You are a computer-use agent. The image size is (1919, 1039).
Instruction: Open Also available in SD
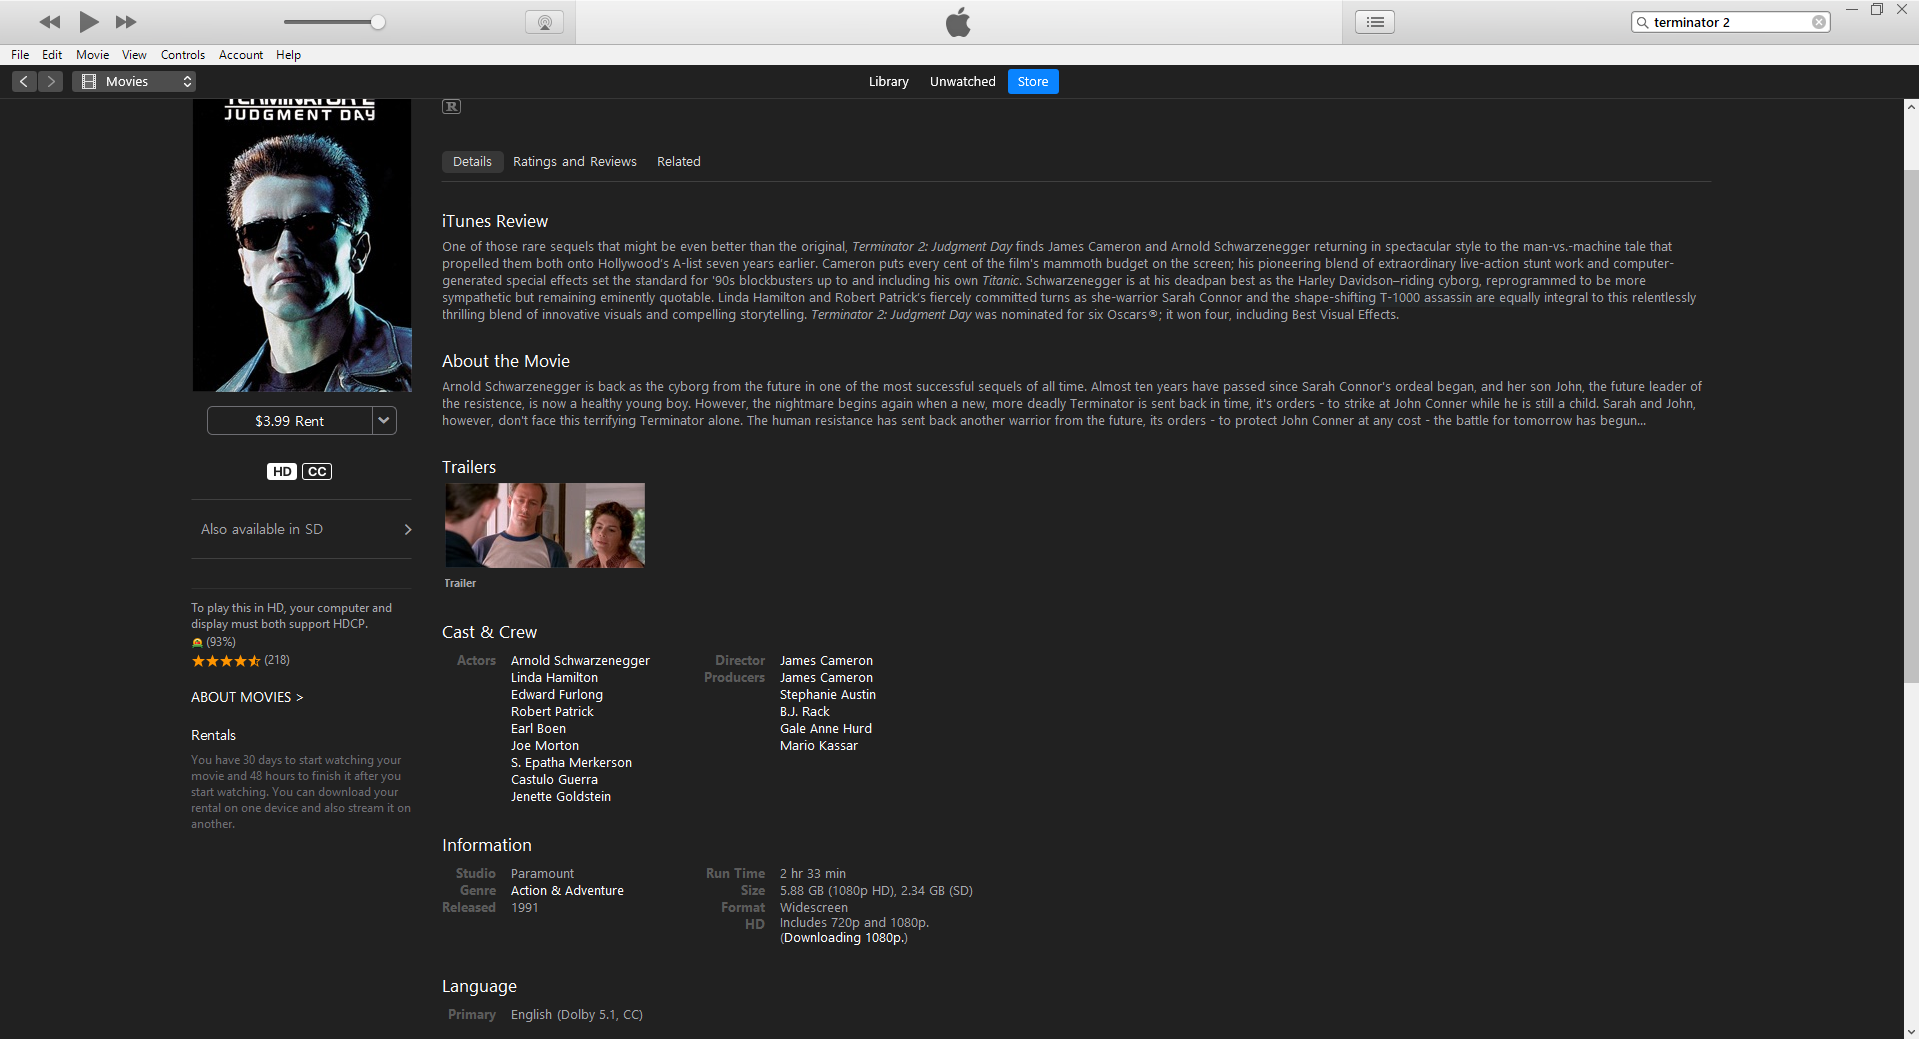302,529
